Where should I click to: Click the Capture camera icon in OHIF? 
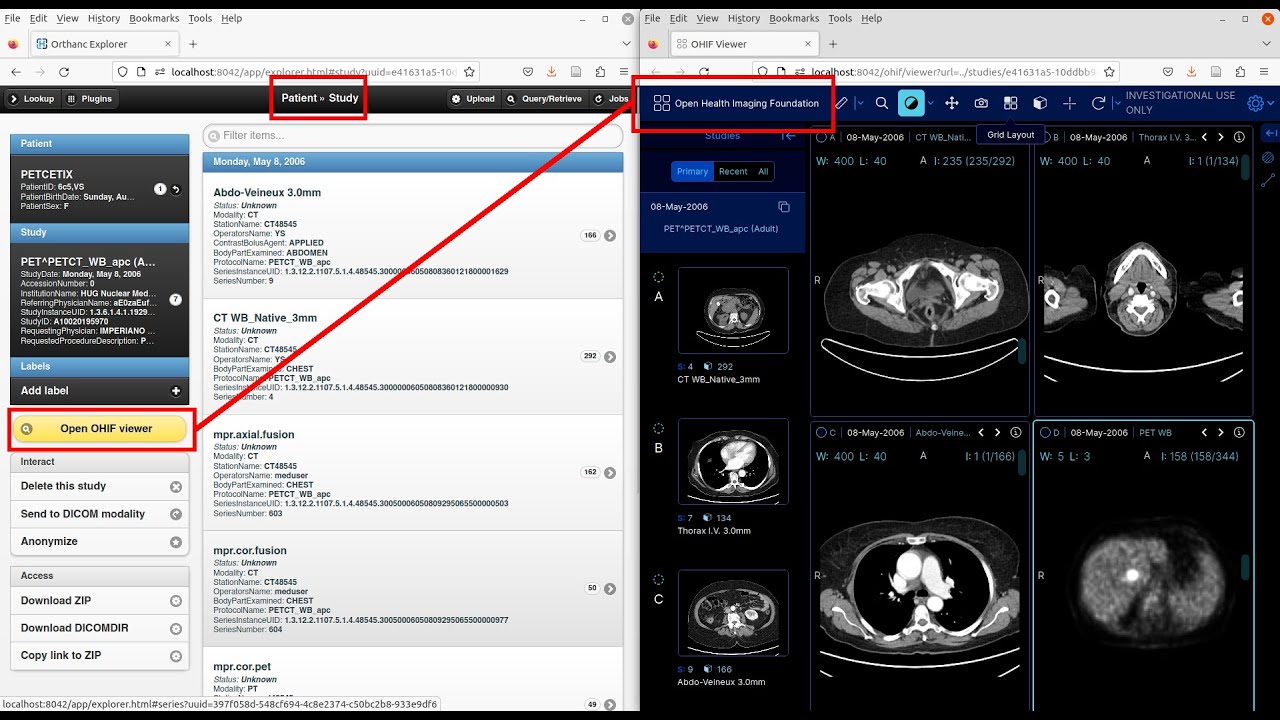981,103
